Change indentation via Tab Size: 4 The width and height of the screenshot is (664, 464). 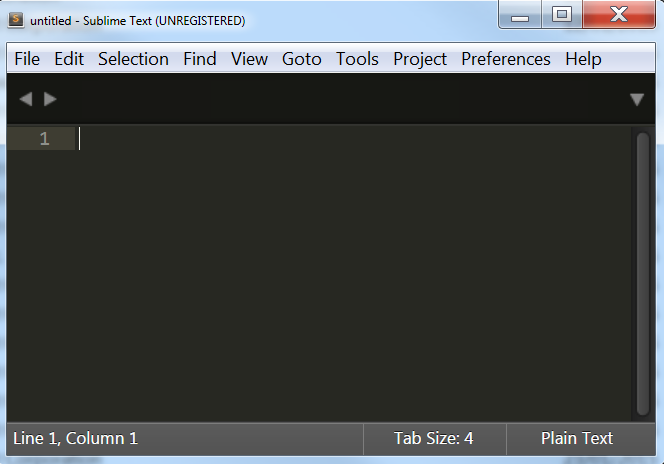pos(434,438)
